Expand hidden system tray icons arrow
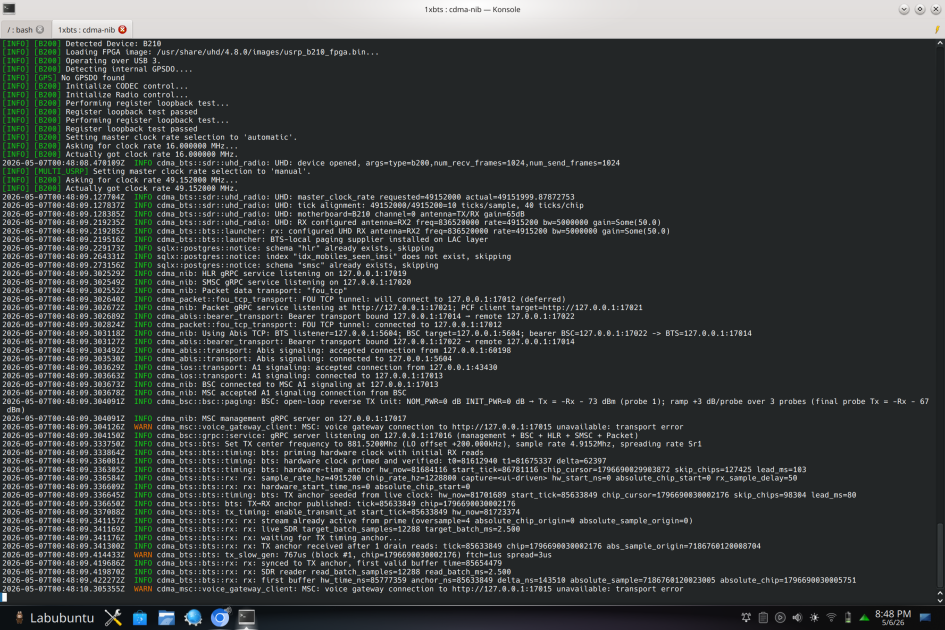The height and width of the screenshot is (630, 945). click(864, 617)
